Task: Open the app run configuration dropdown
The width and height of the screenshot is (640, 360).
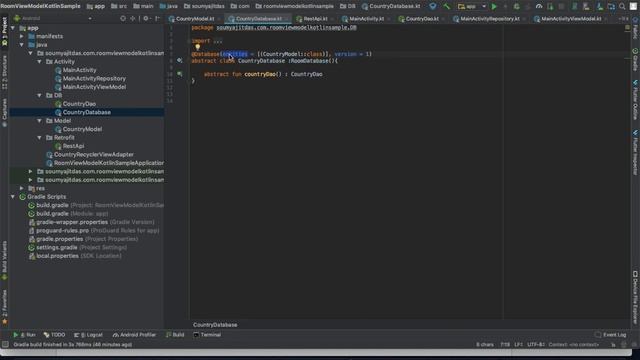Action: (472, 6)
